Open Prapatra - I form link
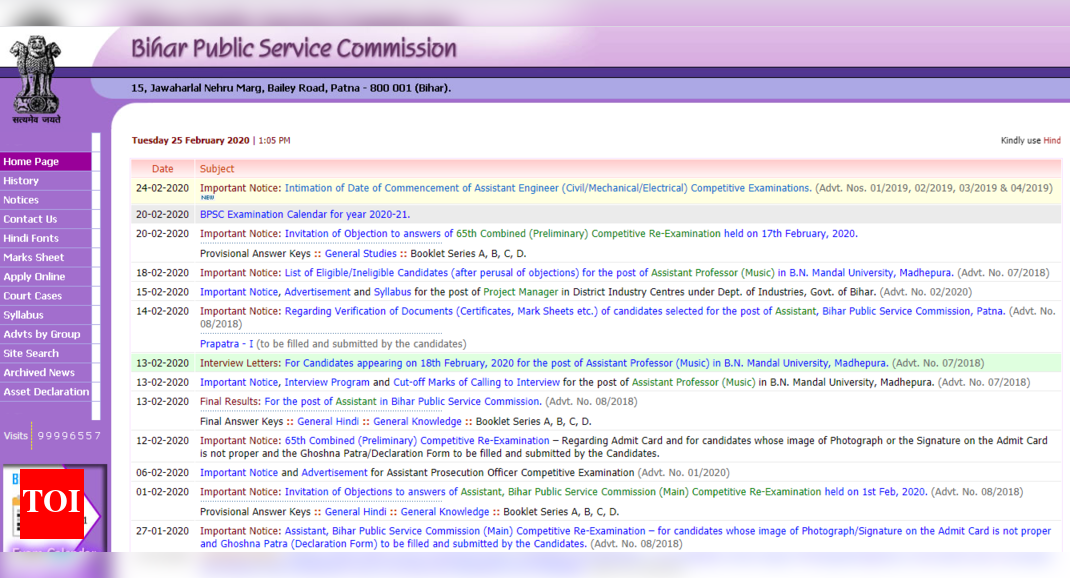 (x=226, y=344)
